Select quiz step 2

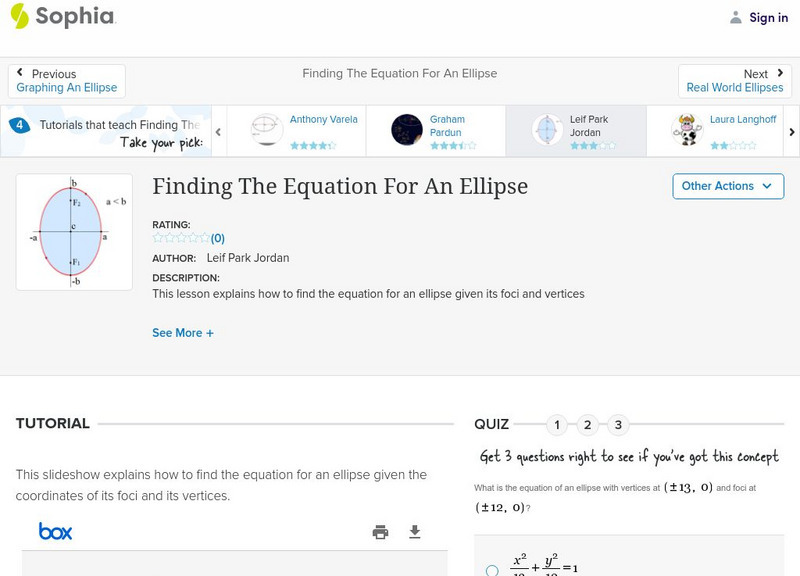(587, 424)
